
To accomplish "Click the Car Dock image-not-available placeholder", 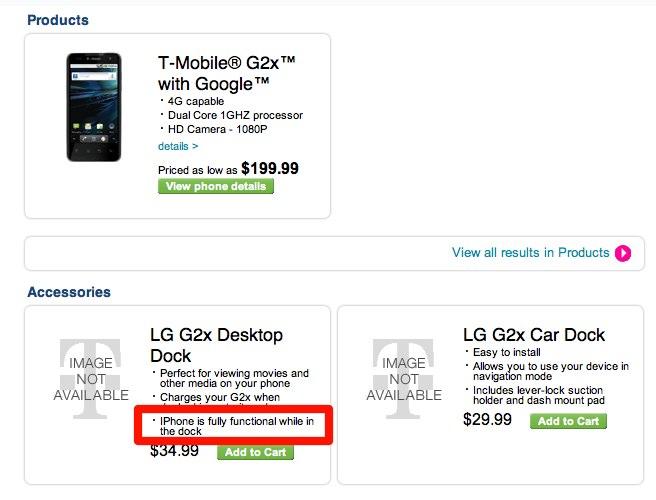I will 404,379.
